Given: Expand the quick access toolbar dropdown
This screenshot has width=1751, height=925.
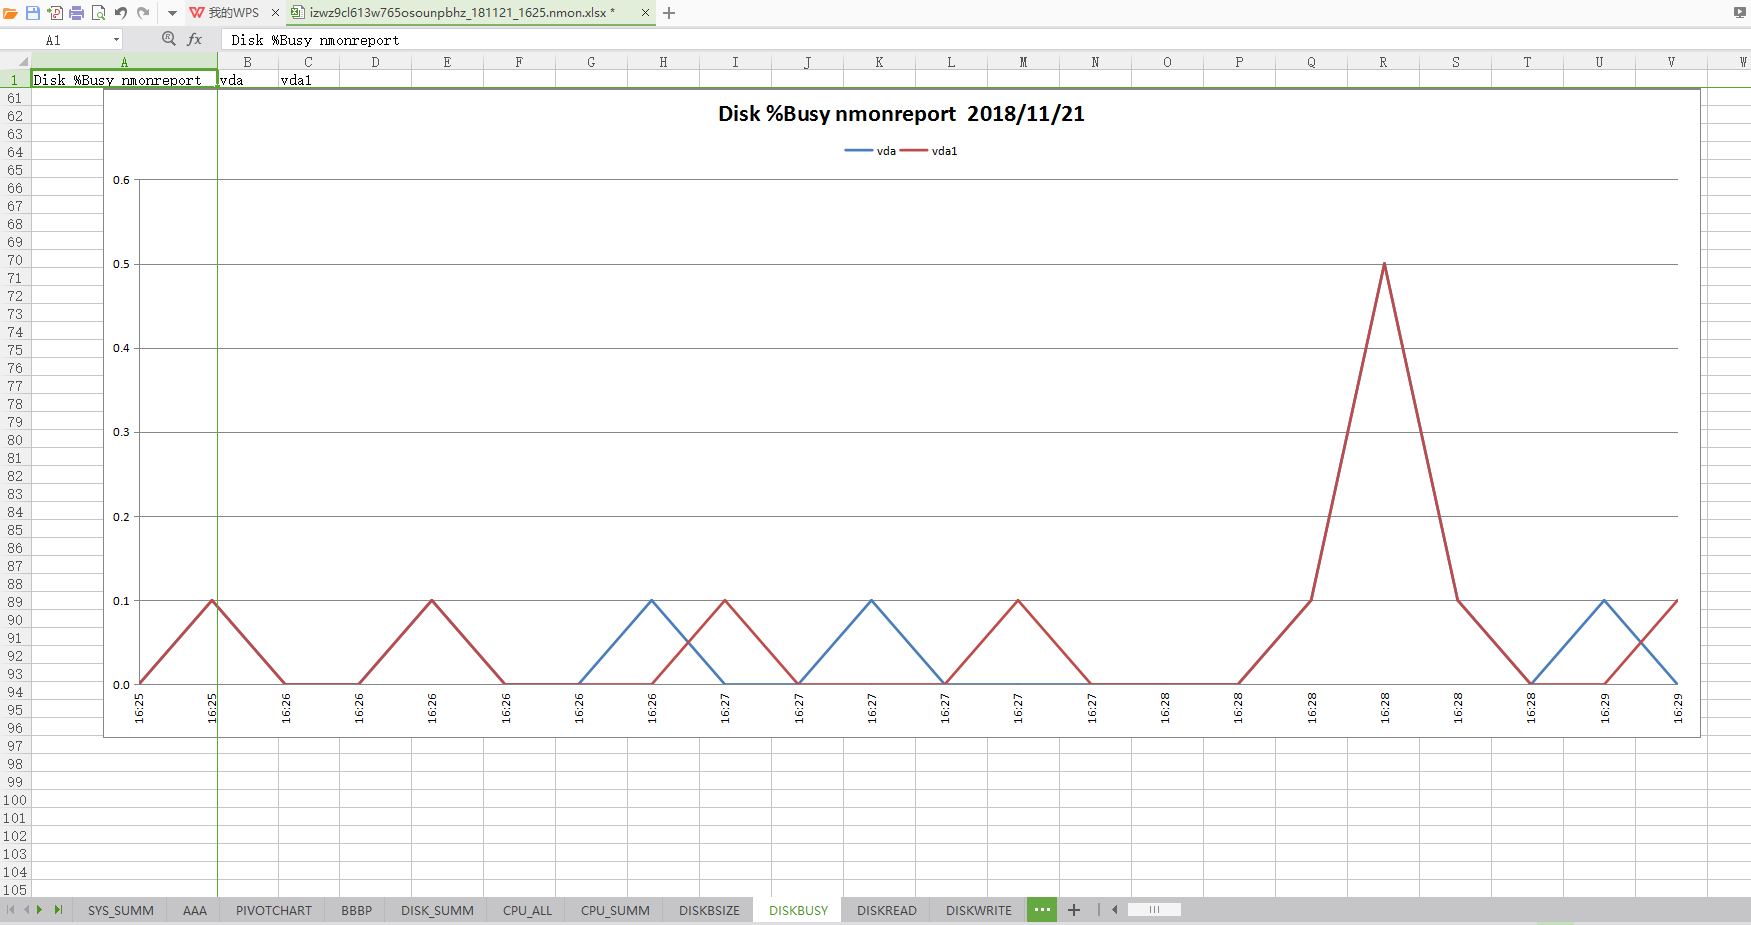Looking at the screenshot, I should [172, 13].
